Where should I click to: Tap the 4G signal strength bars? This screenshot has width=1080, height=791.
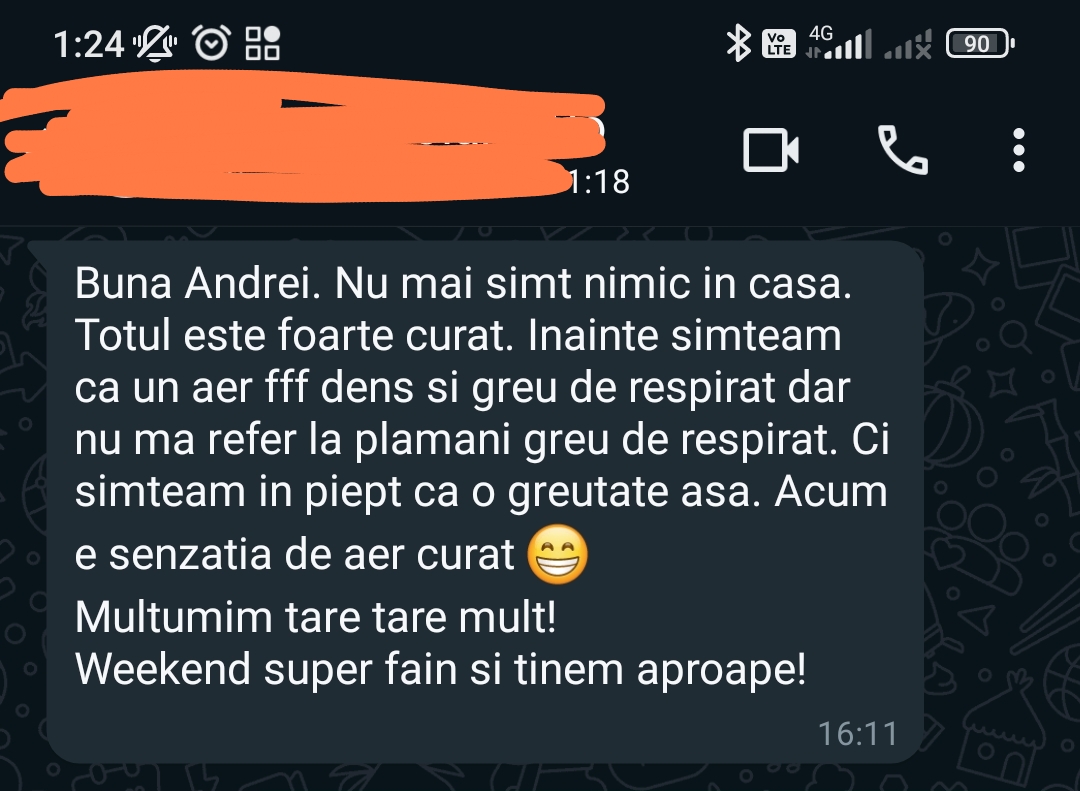(839, 43)
